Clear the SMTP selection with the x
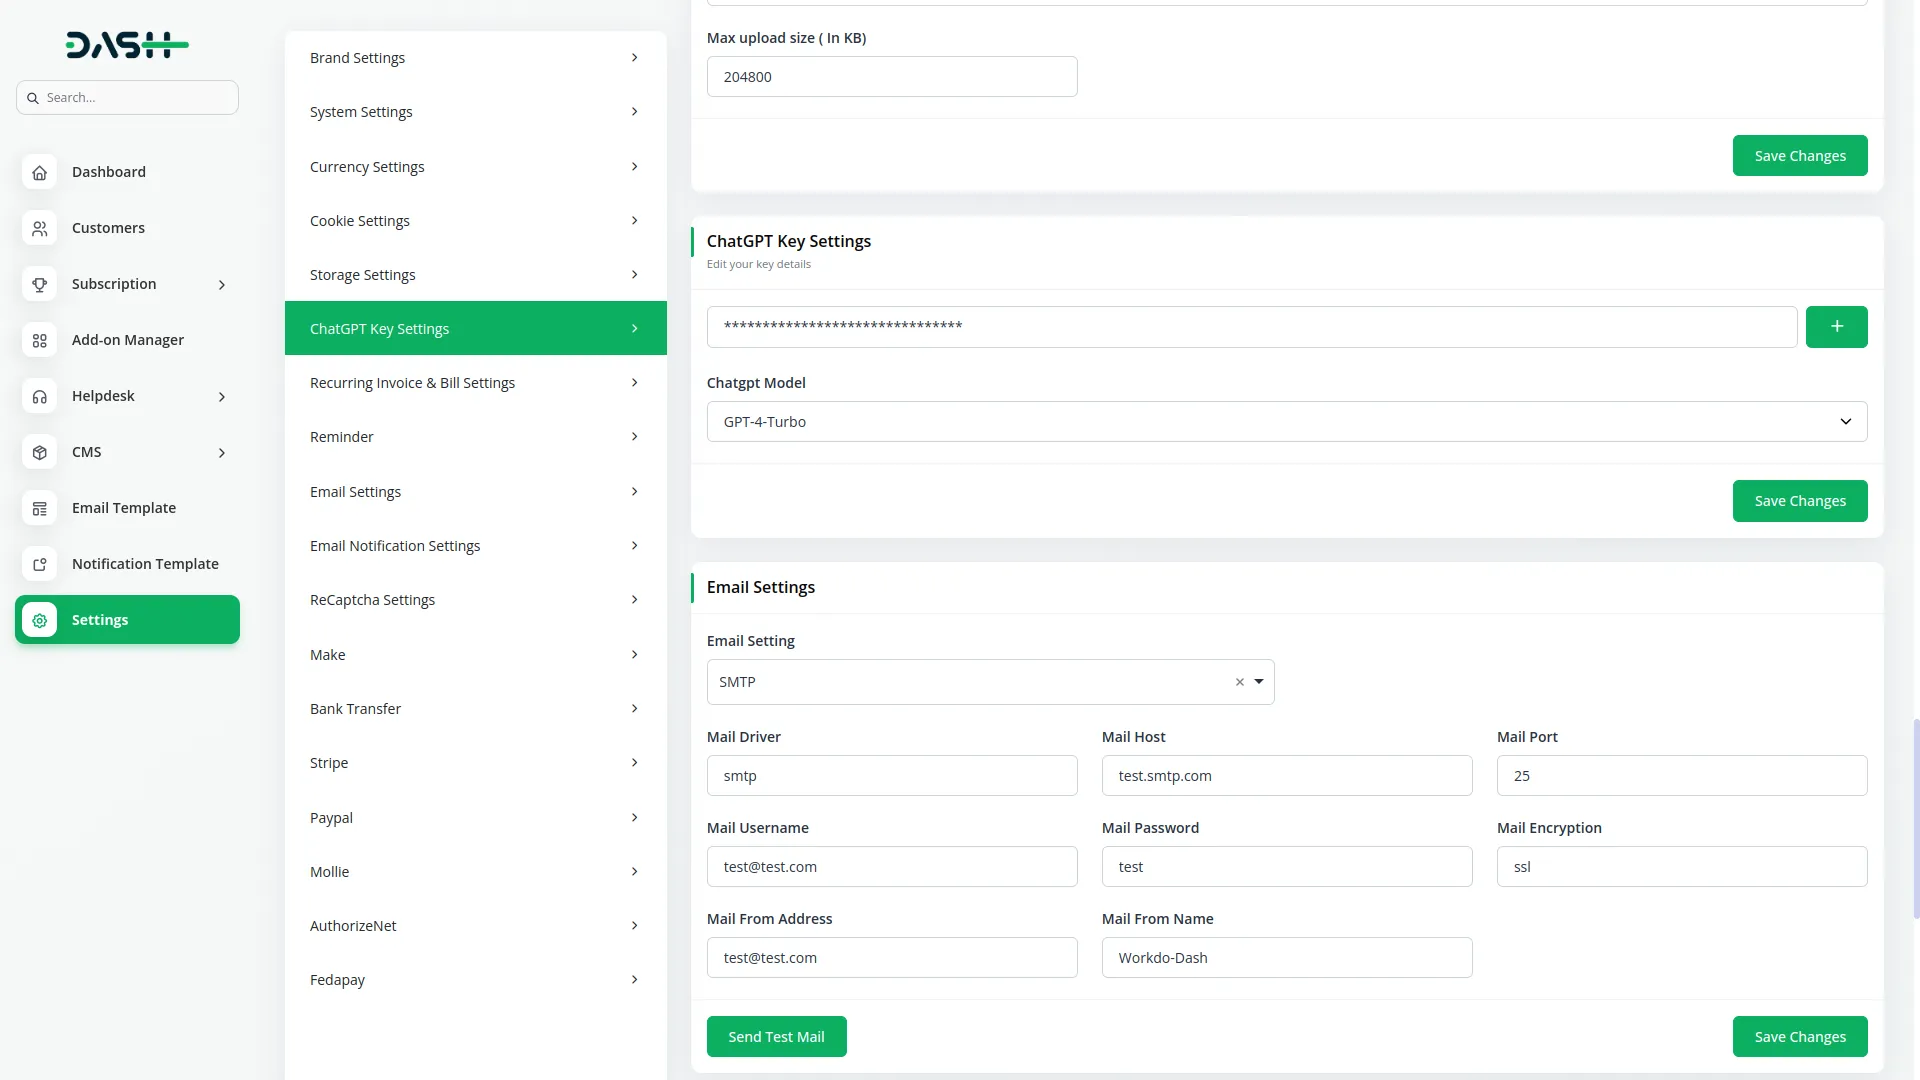 (1240, 681)
